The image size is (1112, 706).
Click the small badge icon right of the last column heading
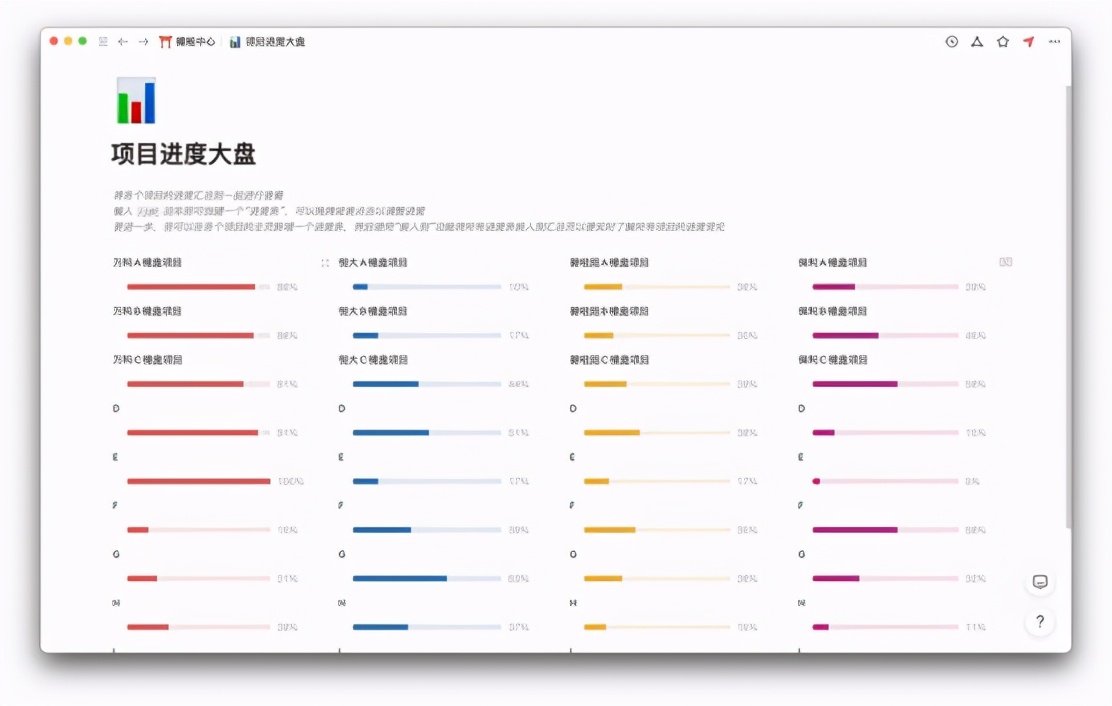coord(1005,260)
